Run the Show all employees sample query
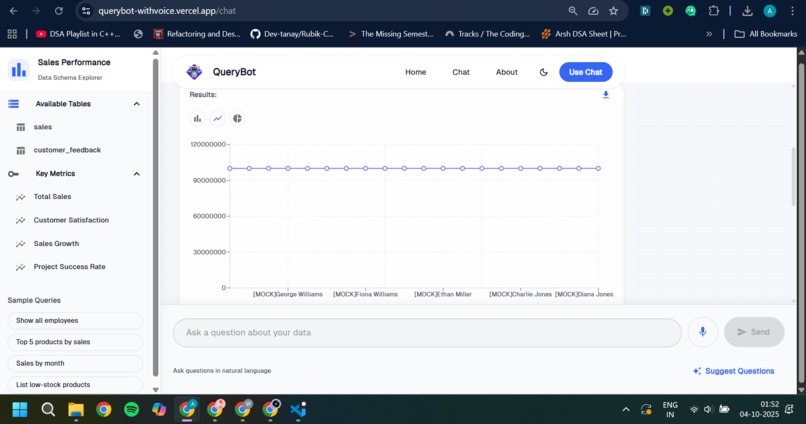806x424 pixels. (x=75, y=321)
